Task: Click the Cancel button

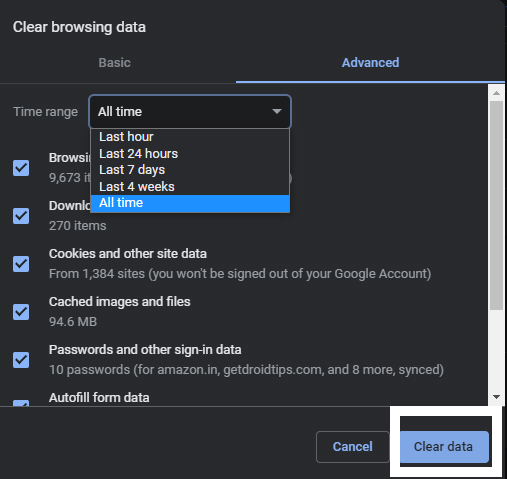Action: tap(353, 446)
